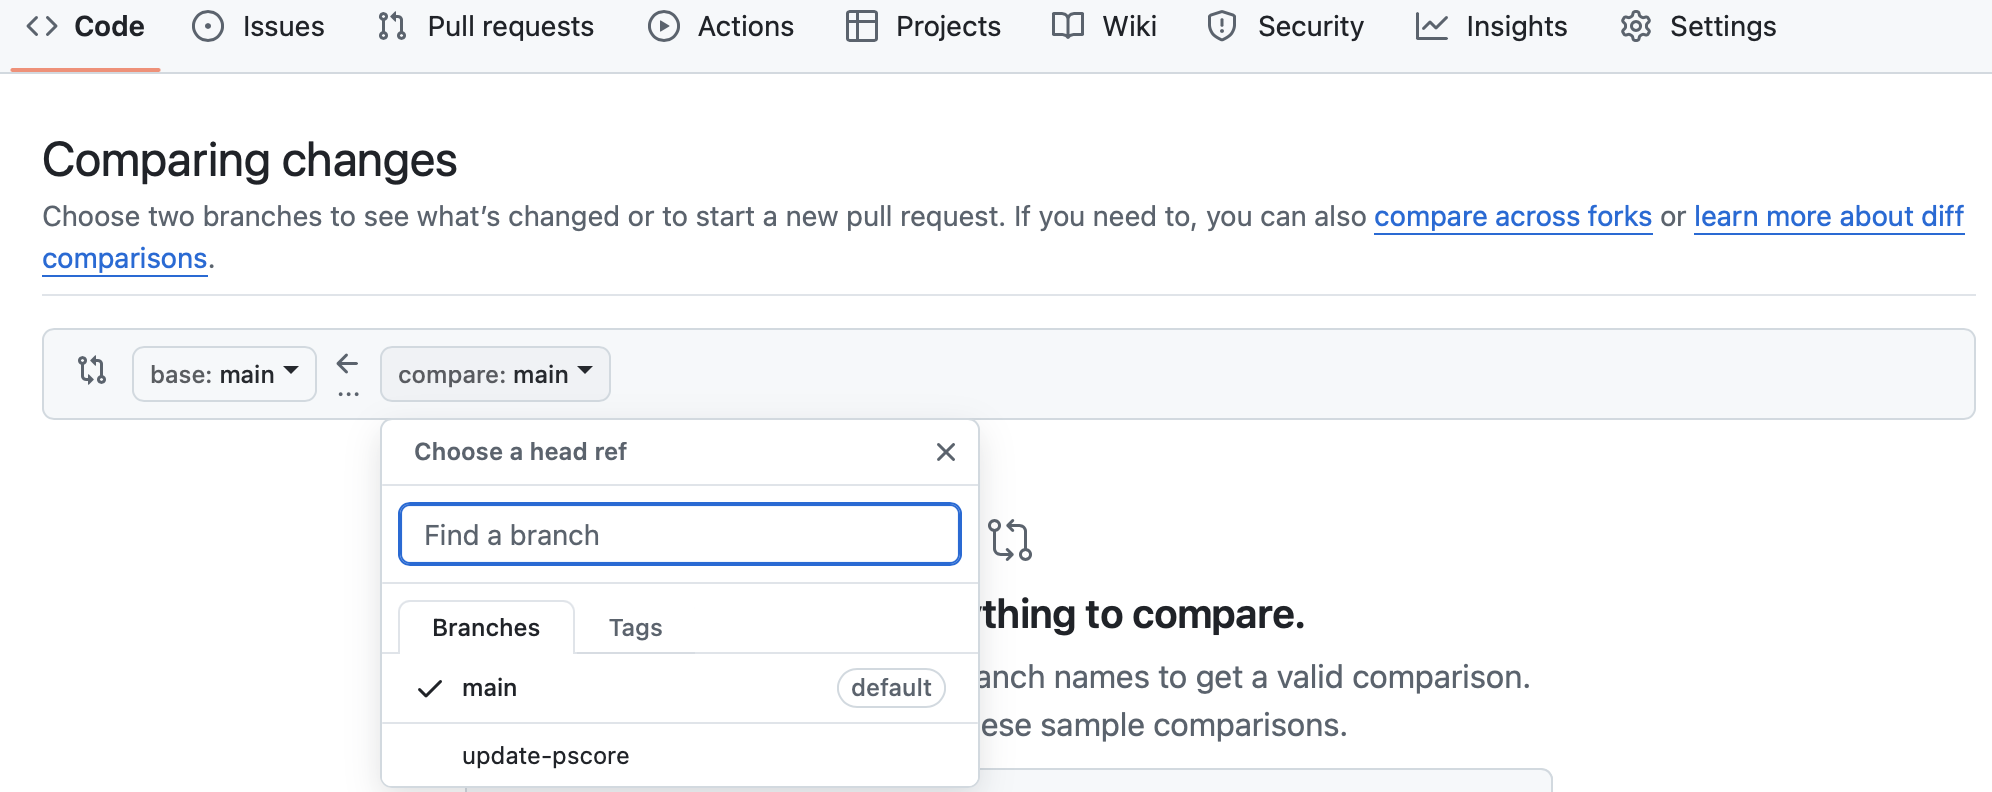This screenshot has height=792, width=1992.
Task: Toggle the compare: main dropdown
Action: click(495, 374)
